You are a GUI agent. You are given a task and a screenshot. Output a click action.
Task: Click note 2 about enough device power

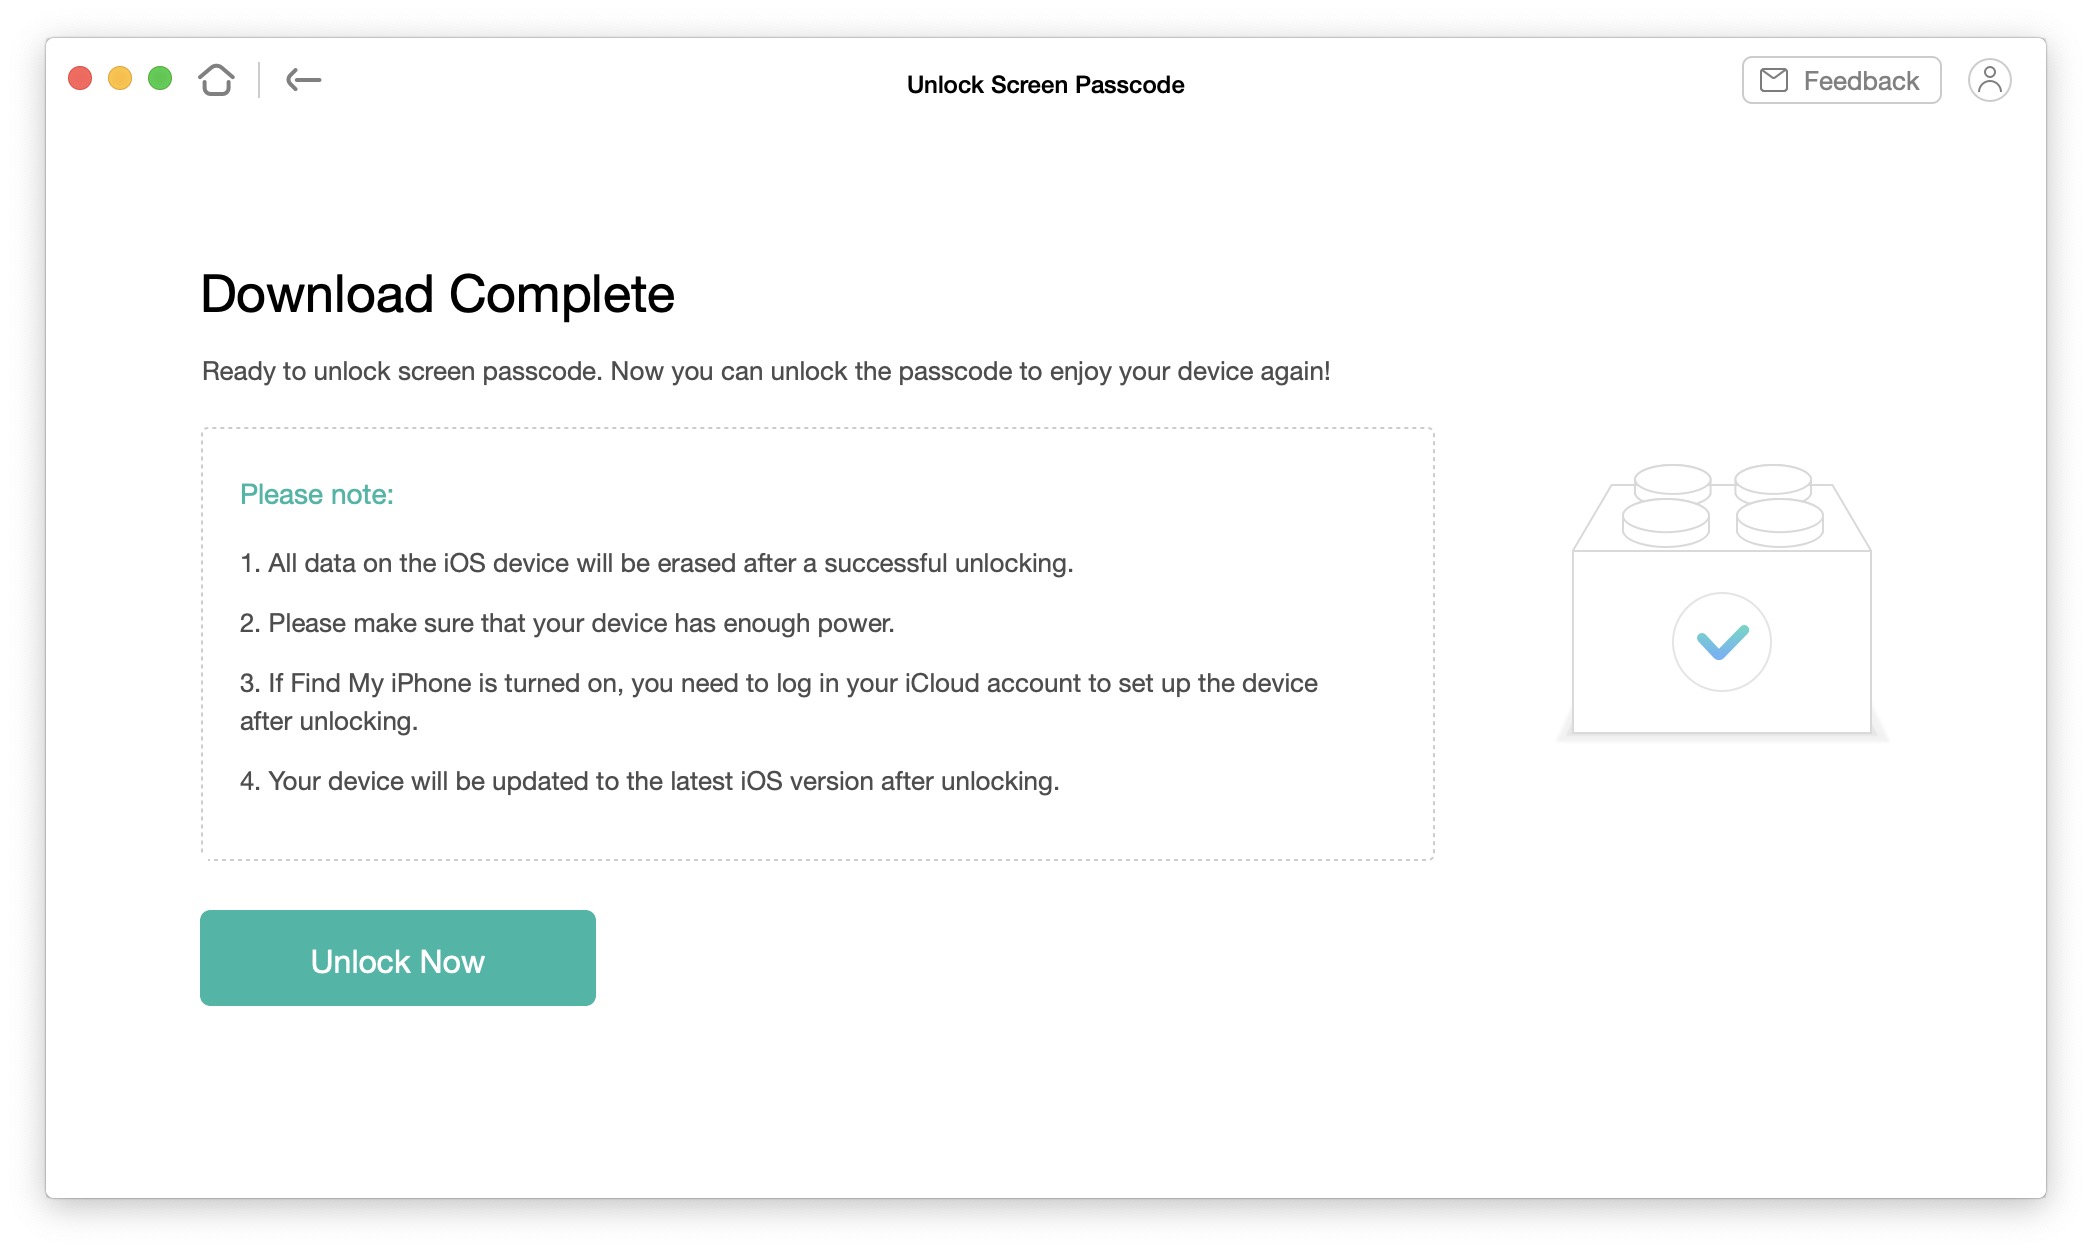click(567, 624)
